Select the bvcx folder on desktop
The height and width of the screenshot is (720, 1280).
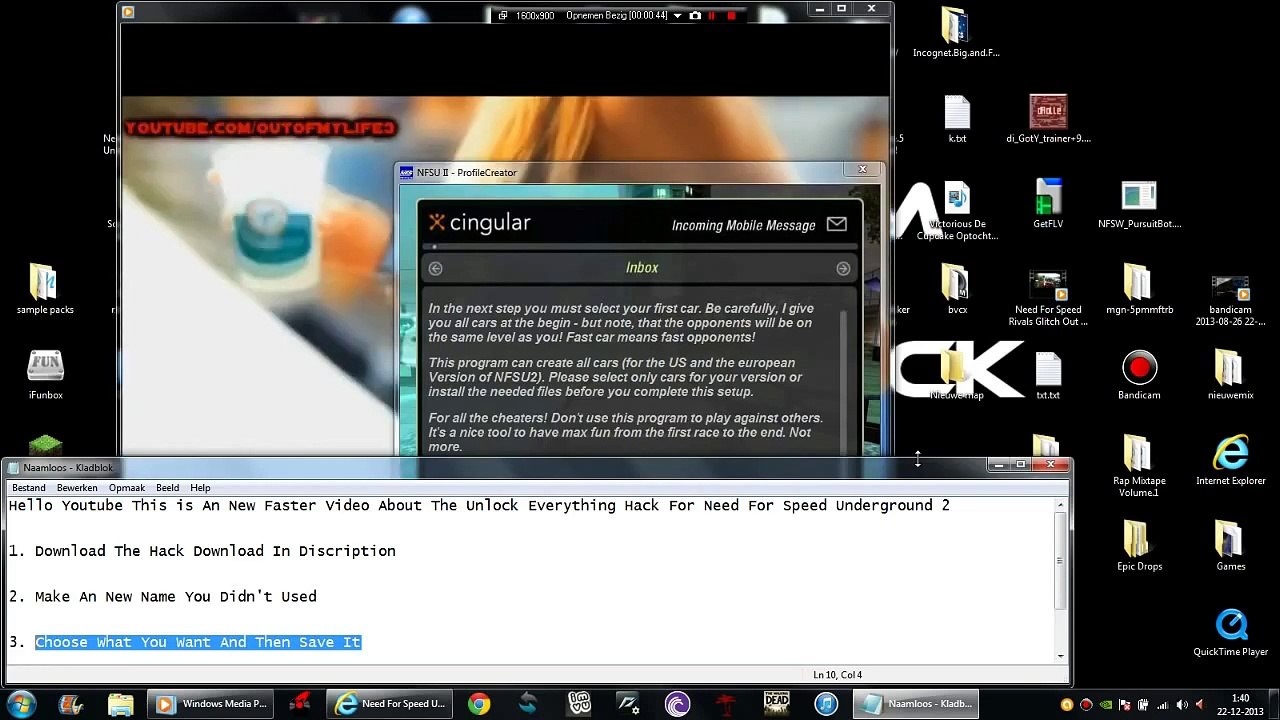click(x=957, y=289)
